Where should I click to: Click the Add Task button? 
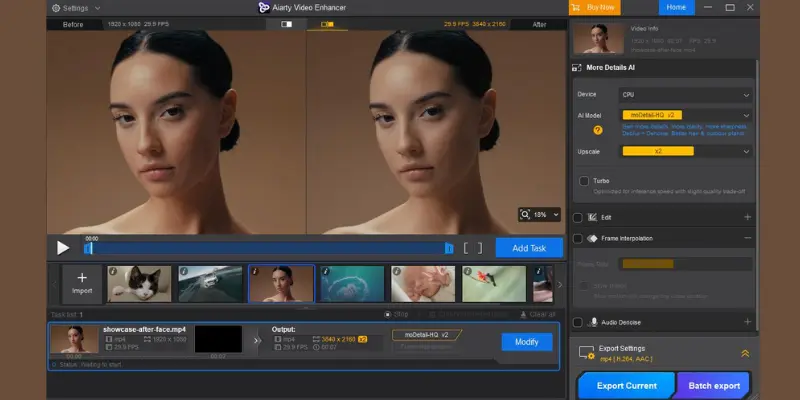pyautogui.click(x=529, y=248)
